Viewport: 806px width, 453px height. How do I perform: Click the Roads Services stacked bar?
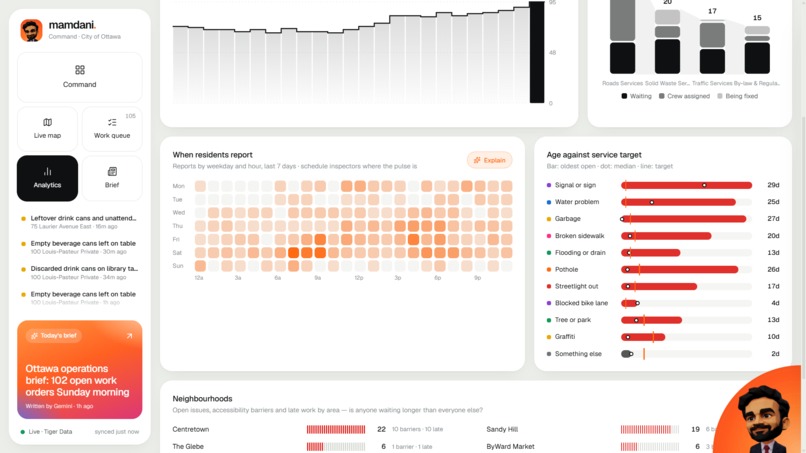pos(622,37)
